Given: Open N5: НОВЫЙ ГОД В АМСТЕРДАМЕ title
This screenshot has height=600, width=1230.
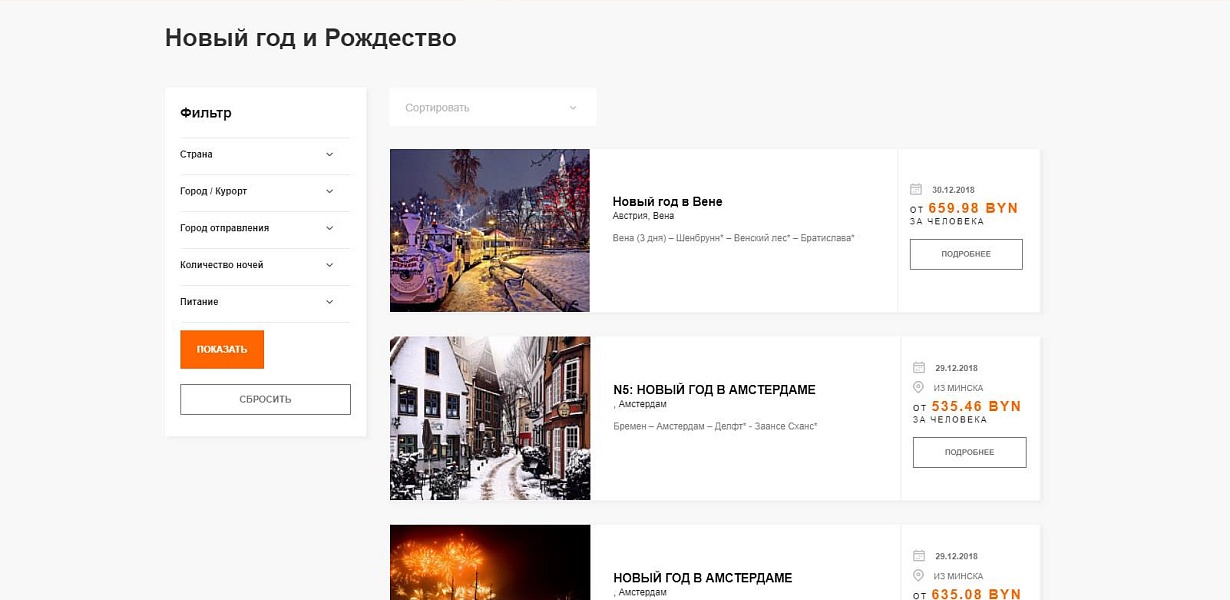Looking at the screenshot, I should [x=714, y=390].
